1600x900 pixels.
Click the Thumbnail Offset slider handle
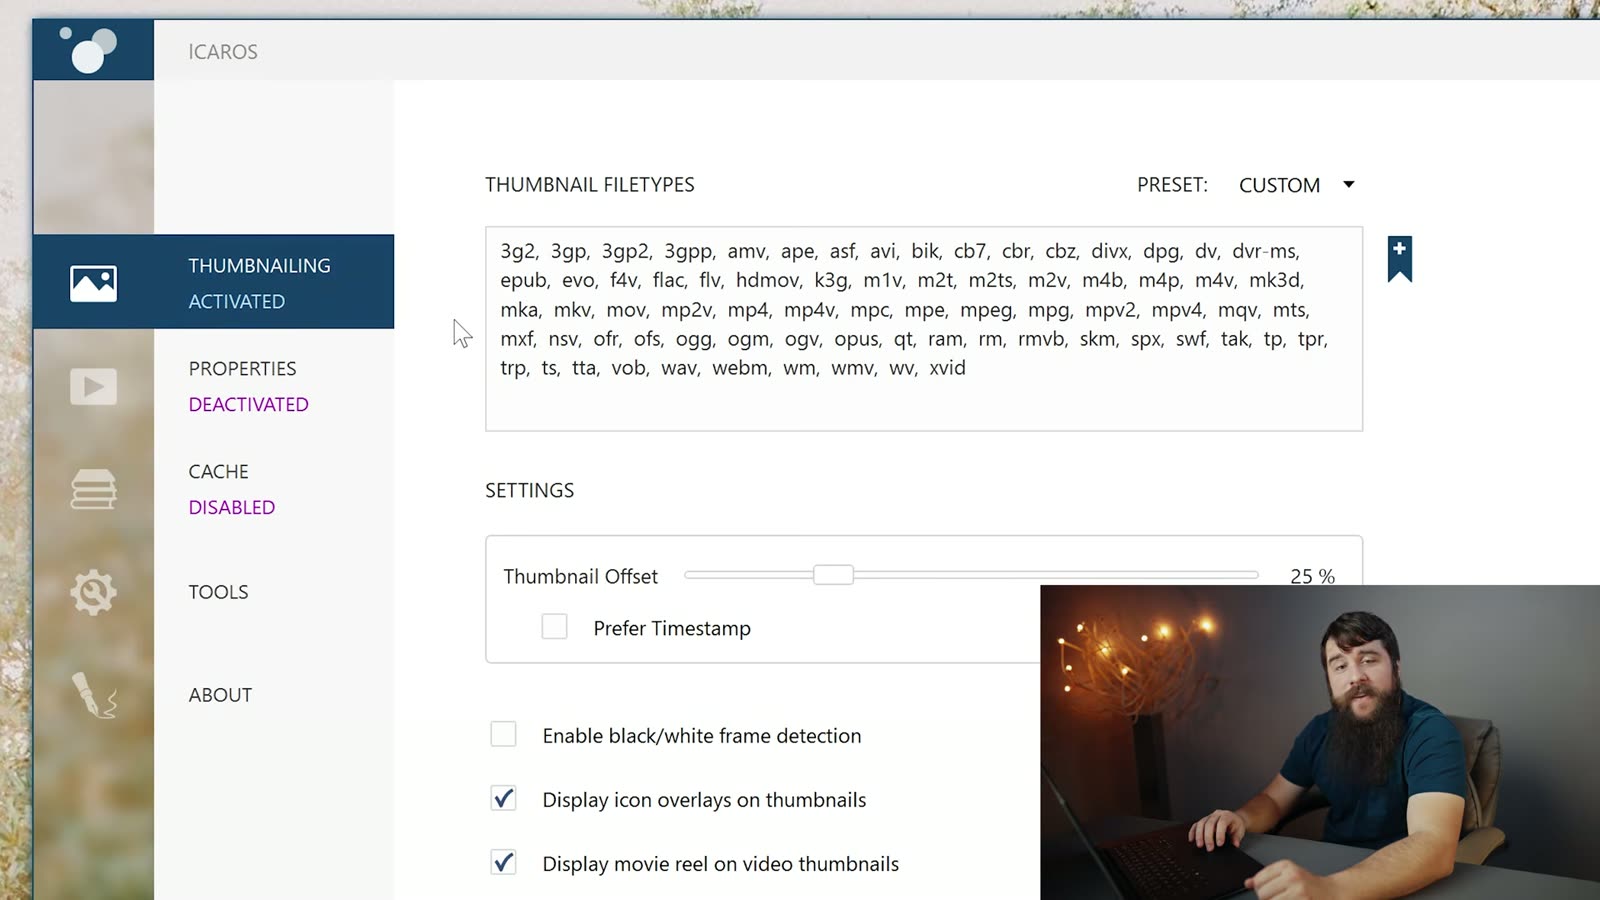(833, 575)
